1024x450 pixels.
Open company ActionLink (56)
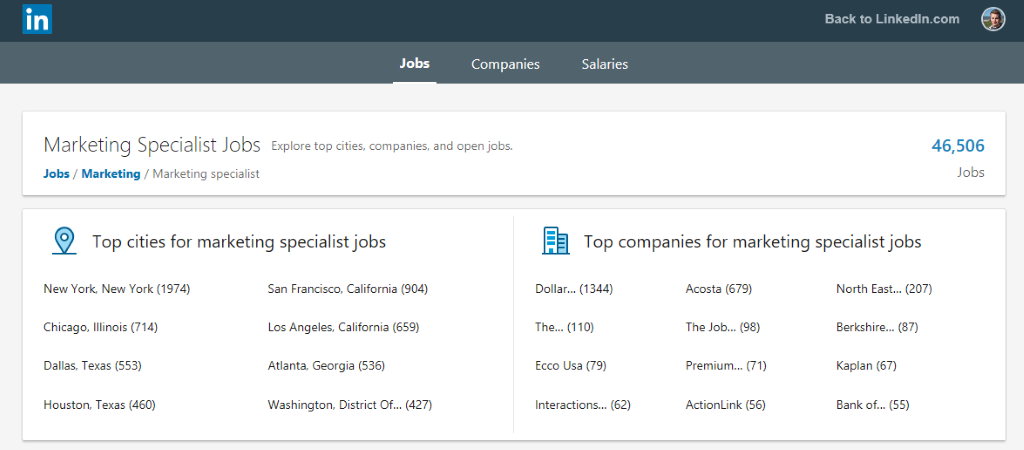(726, 405)
